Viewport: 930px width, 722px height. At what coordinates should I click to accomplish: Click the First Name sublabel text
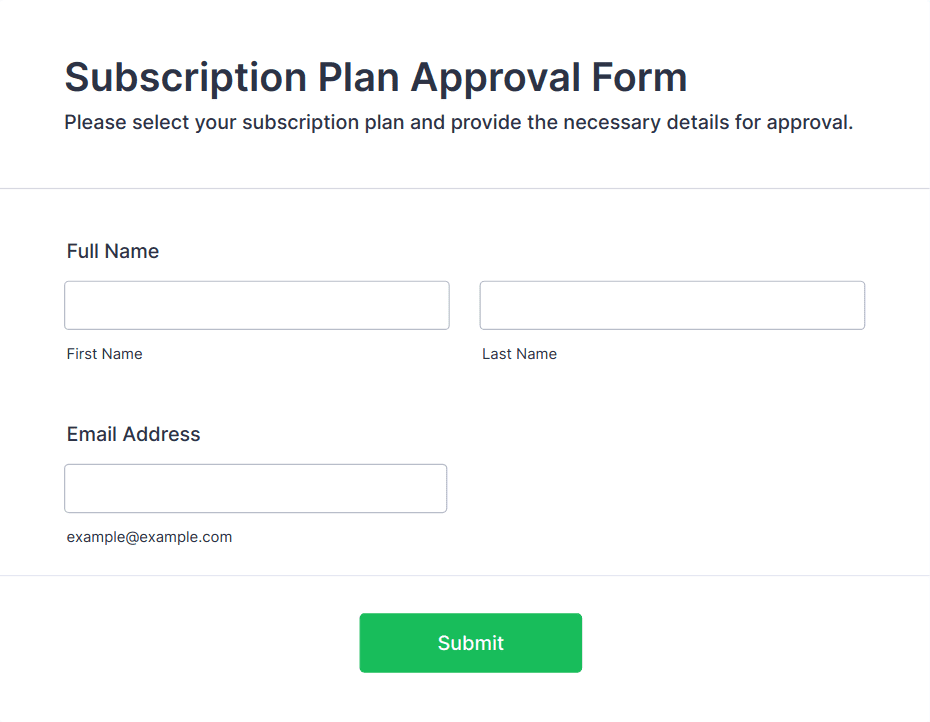(x=104, y=354)
